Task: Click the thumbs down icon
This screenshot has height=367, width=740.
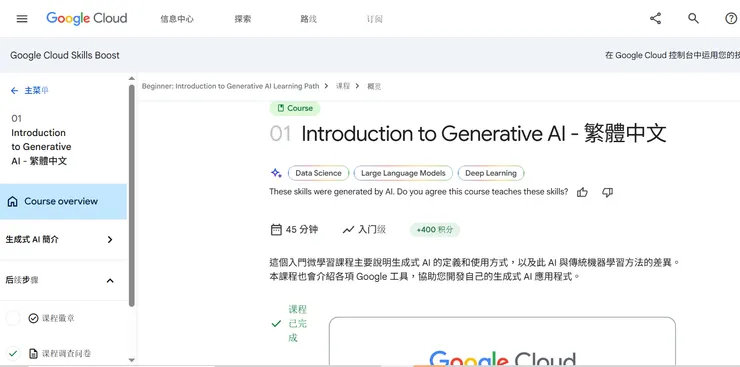Action: point(607,192)
